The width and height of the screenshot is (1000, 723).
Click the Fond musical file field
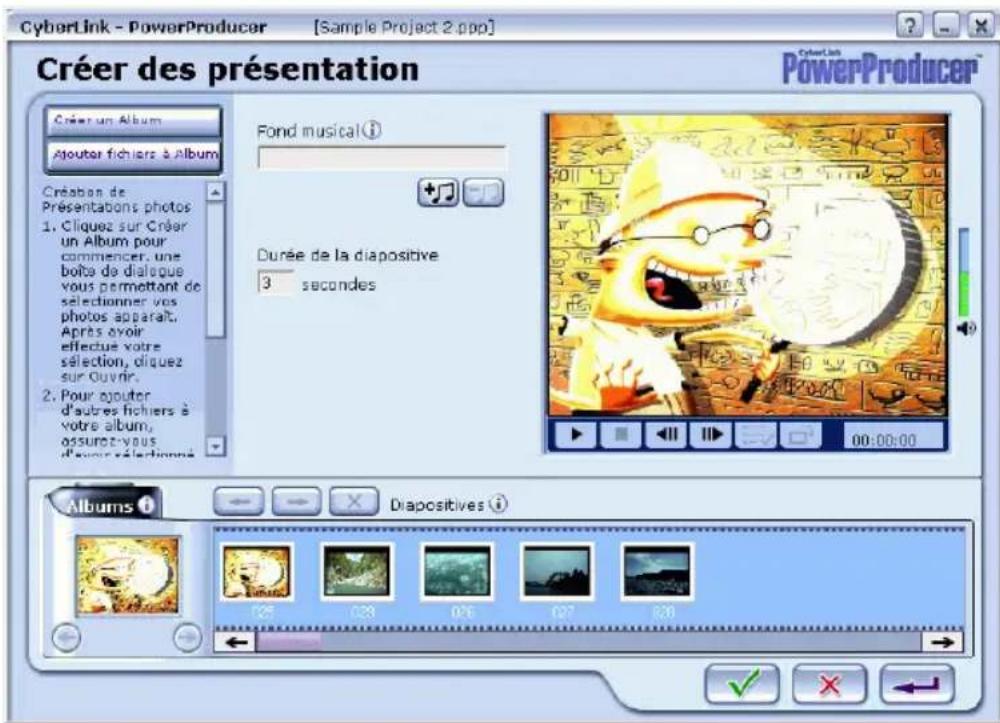[x=381, y=157]
